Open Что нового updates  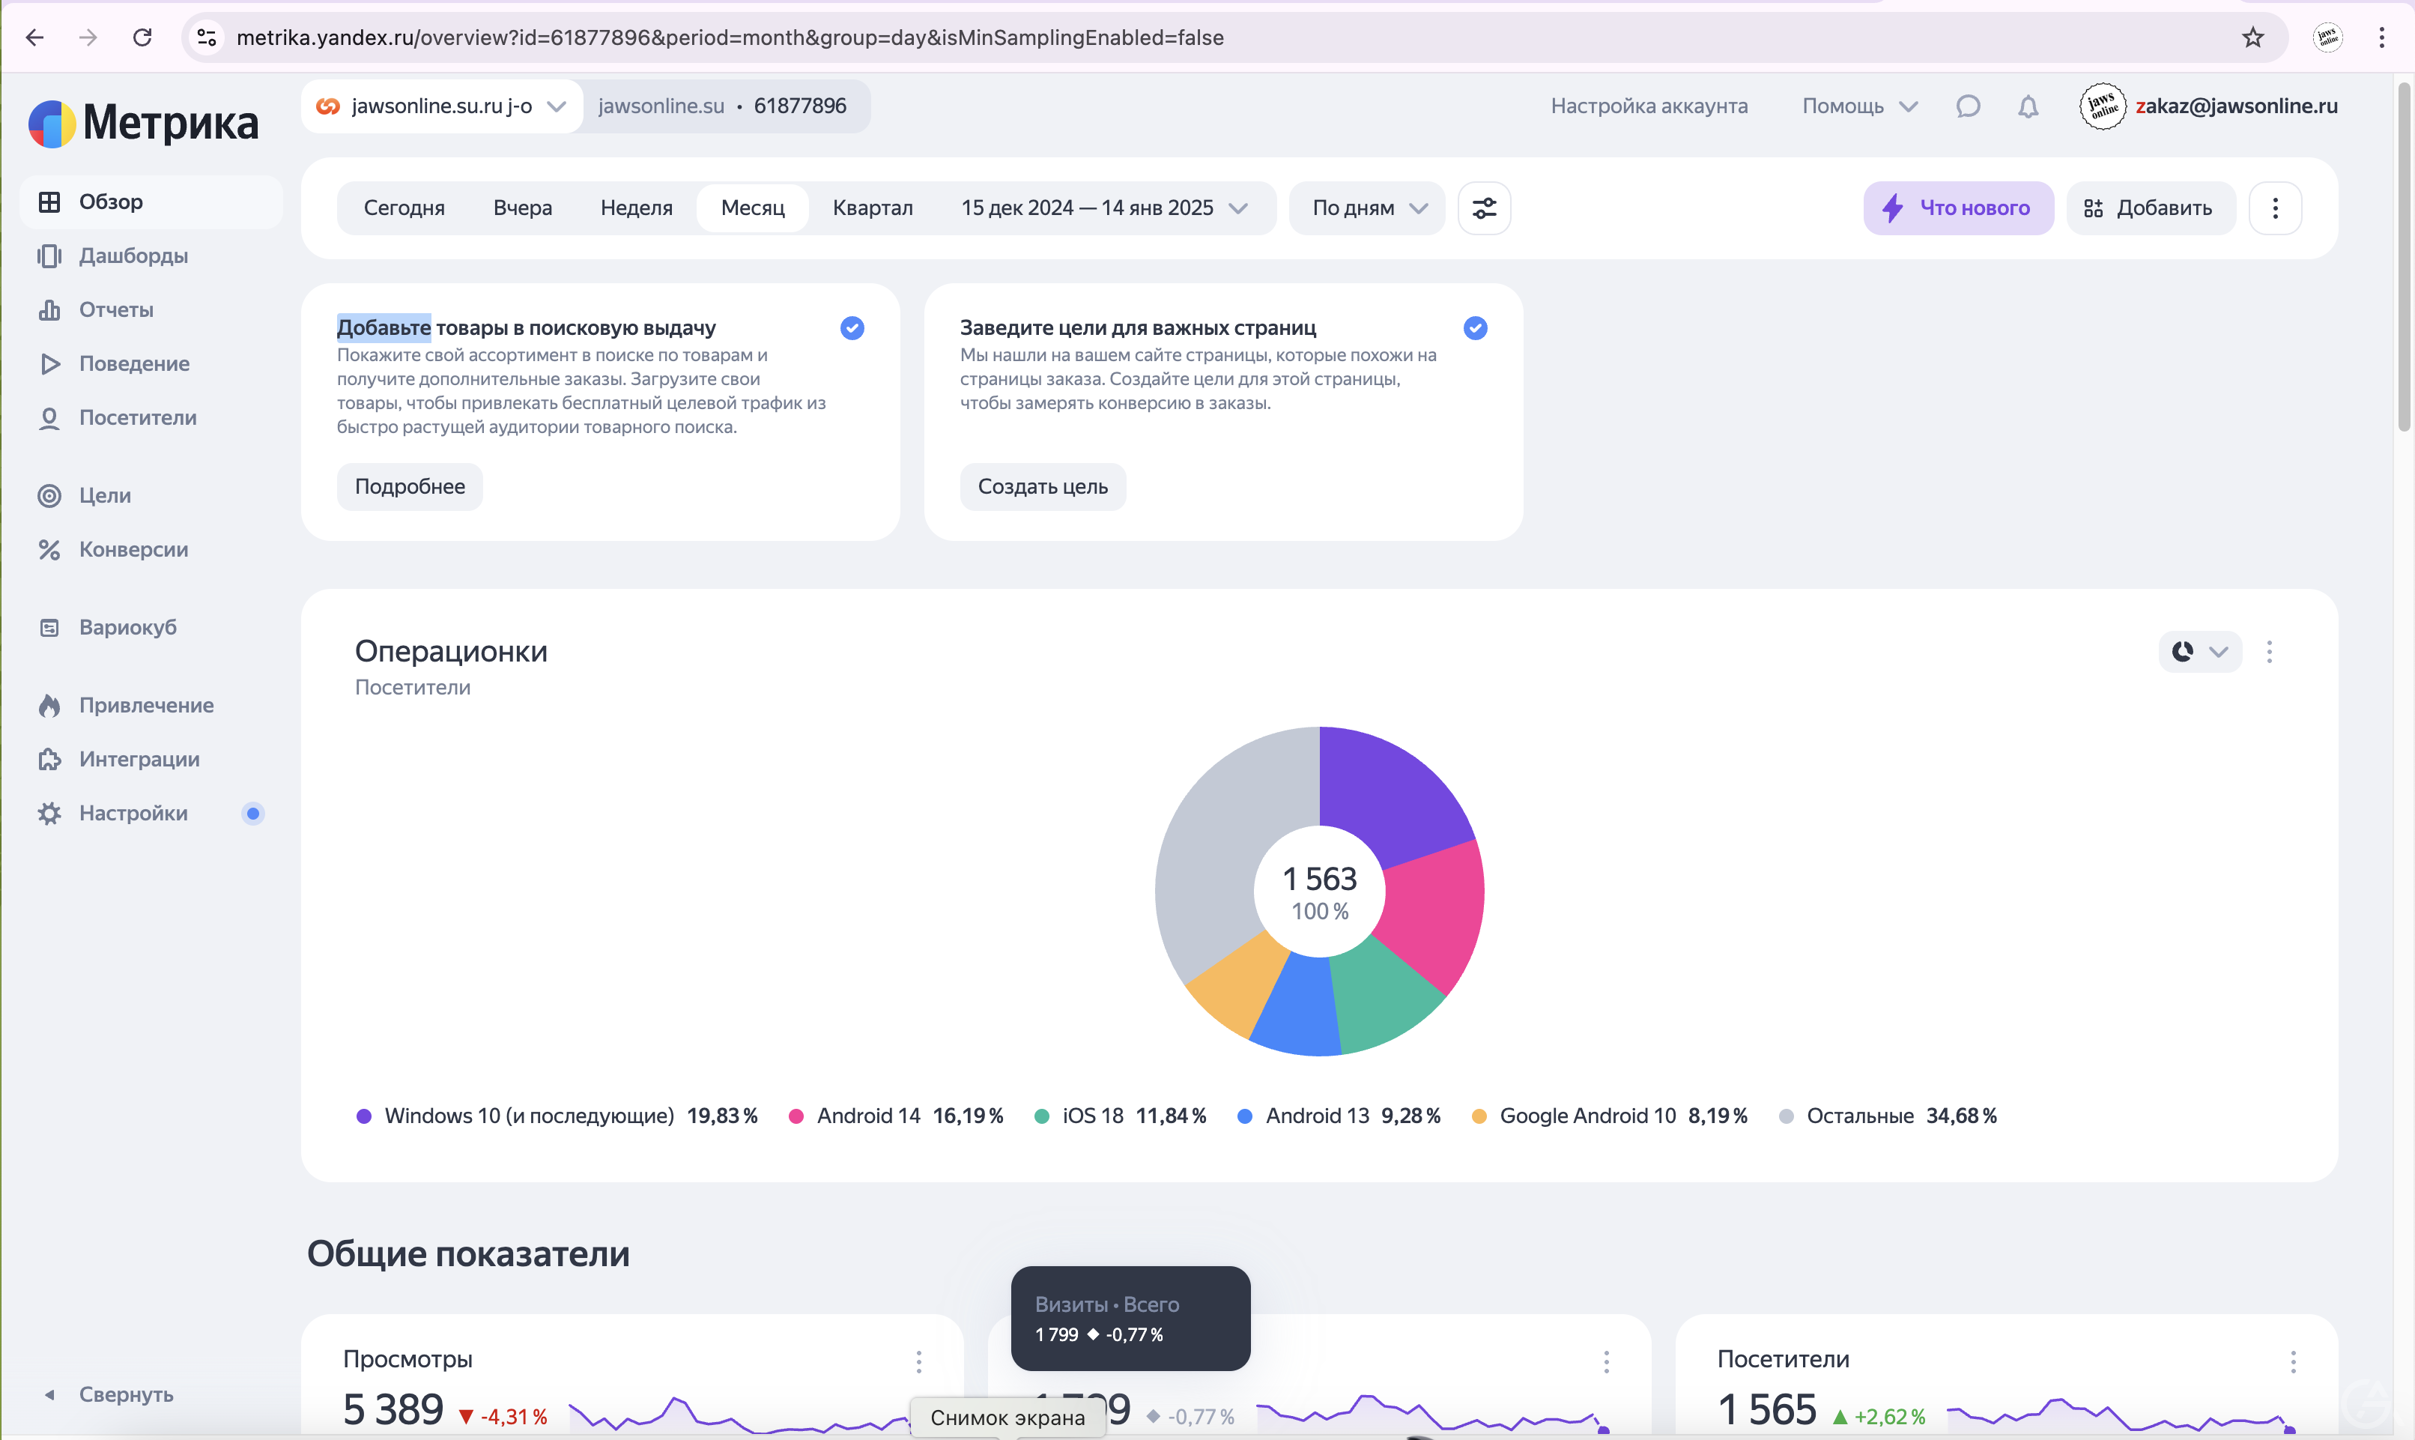[1958, 208]
